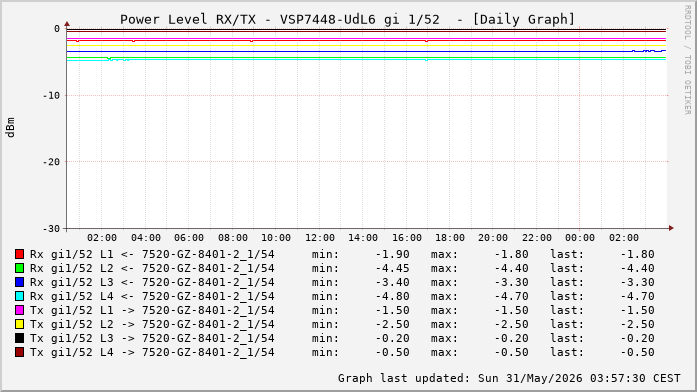The height and width of the screenshot is (392, 697).
Task: Click the dark red Tx L4 legend swatch
Action: click(x=19, y=352)
